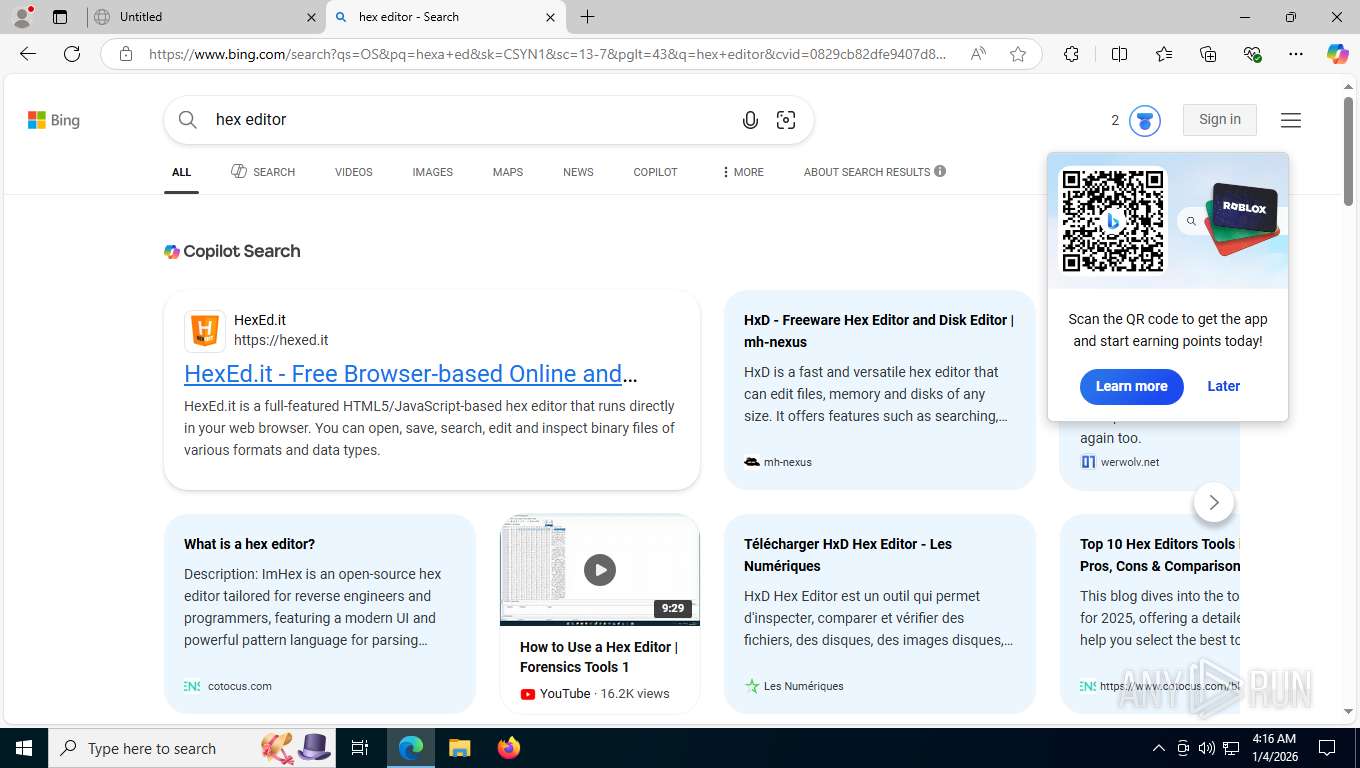The width and height of the screenshot is (1360, 768).
Task: Select the ALL results tab
Action: point(181,172)
